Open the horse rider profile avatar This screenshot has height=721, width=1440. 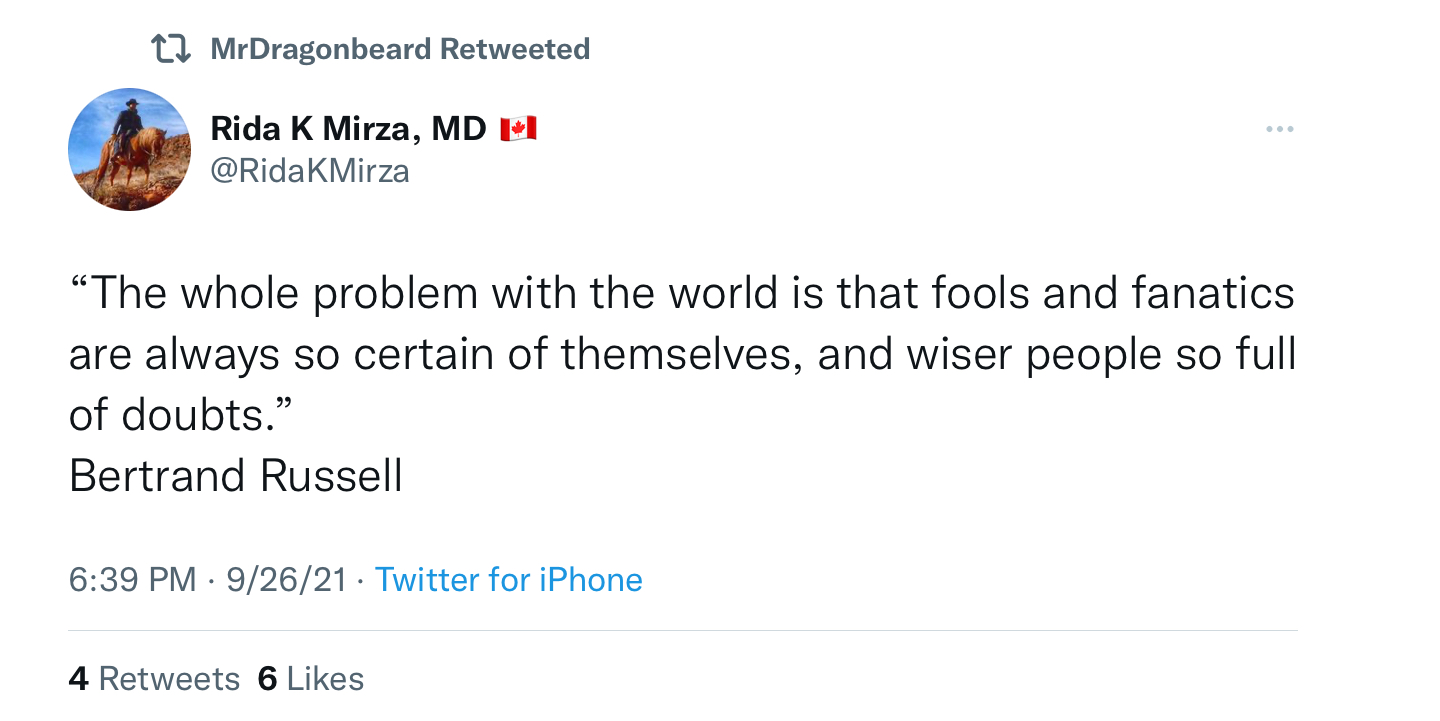tap(129, 149)
